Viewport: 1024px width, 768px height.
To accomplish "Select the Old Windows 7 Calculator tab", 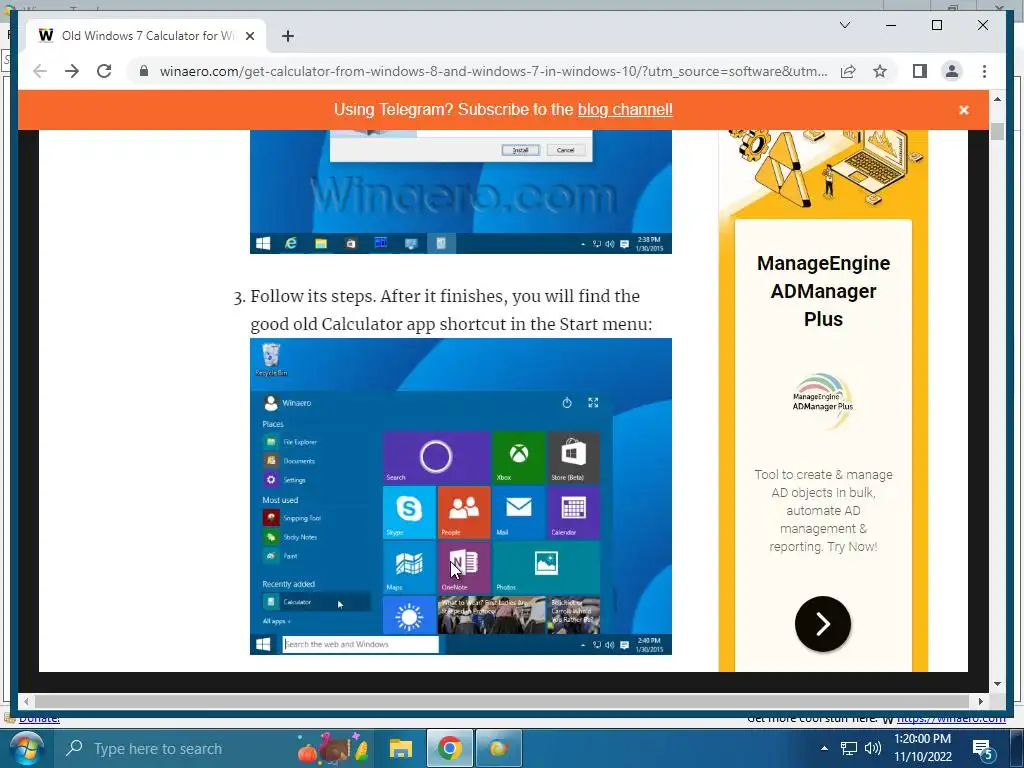I will tap(146, 36).
